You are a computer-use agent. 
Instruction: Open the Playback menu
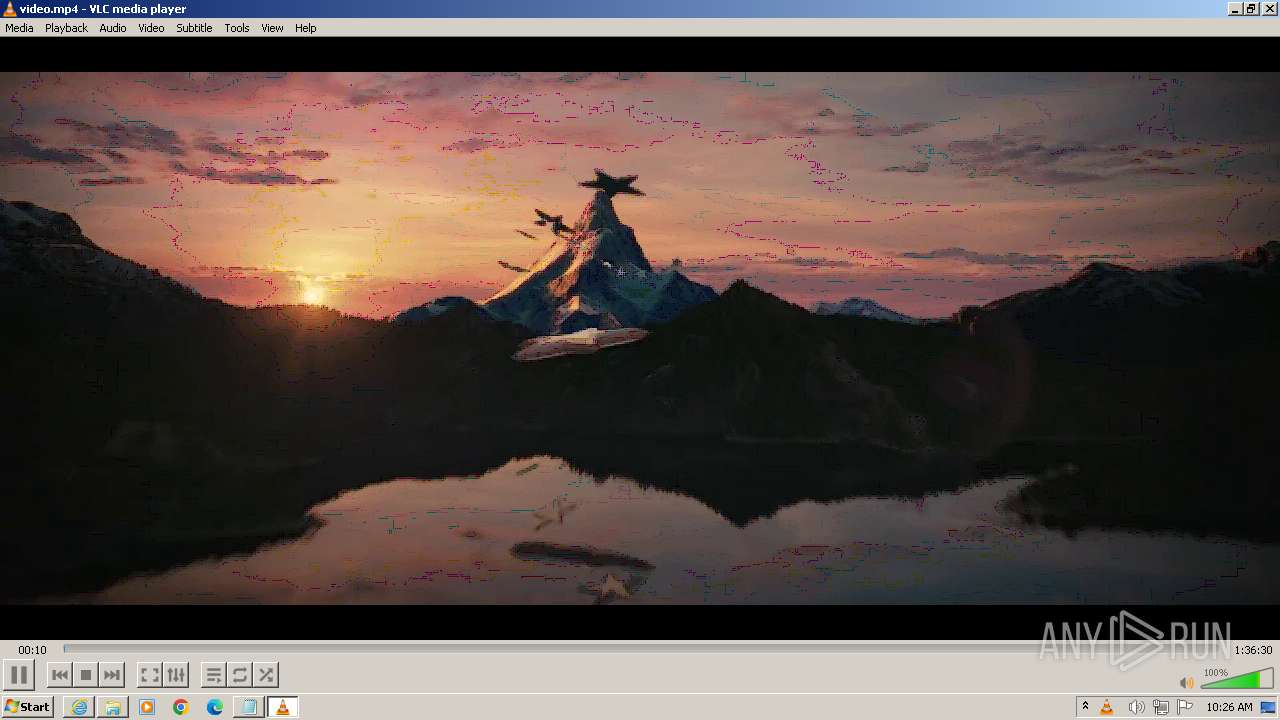click(66, 28)
